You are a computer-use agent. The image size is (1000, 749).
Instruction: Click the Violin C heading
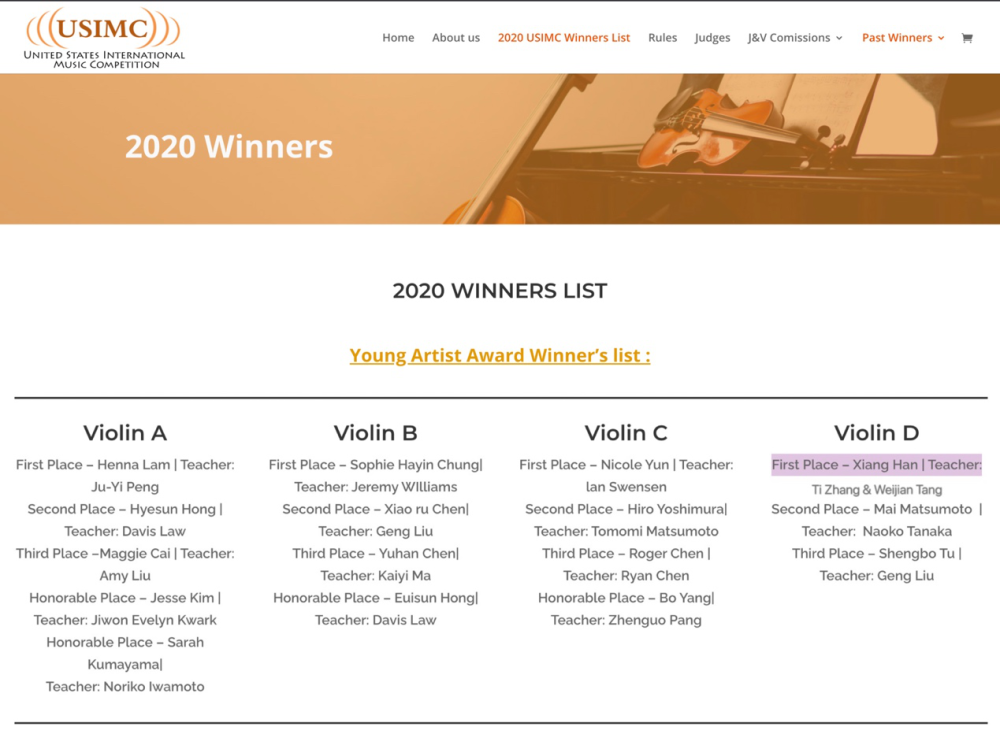coord(626,433)
